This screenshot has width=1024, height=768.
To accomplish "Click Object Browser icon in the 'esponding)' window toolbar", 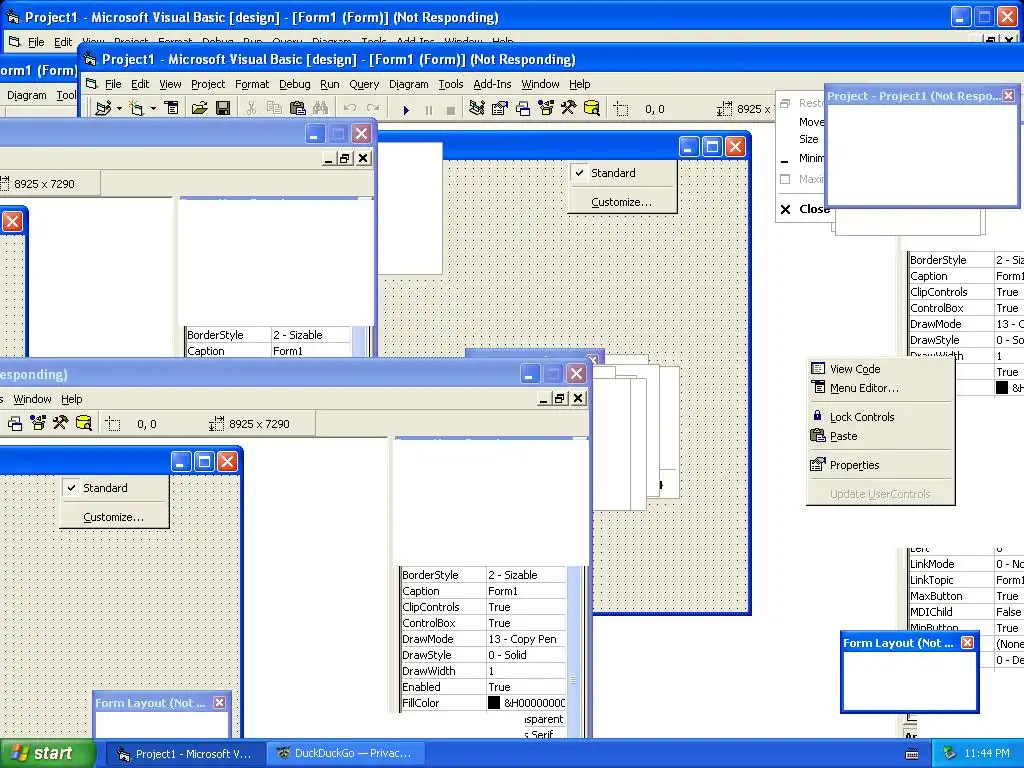I will [38, 423].
